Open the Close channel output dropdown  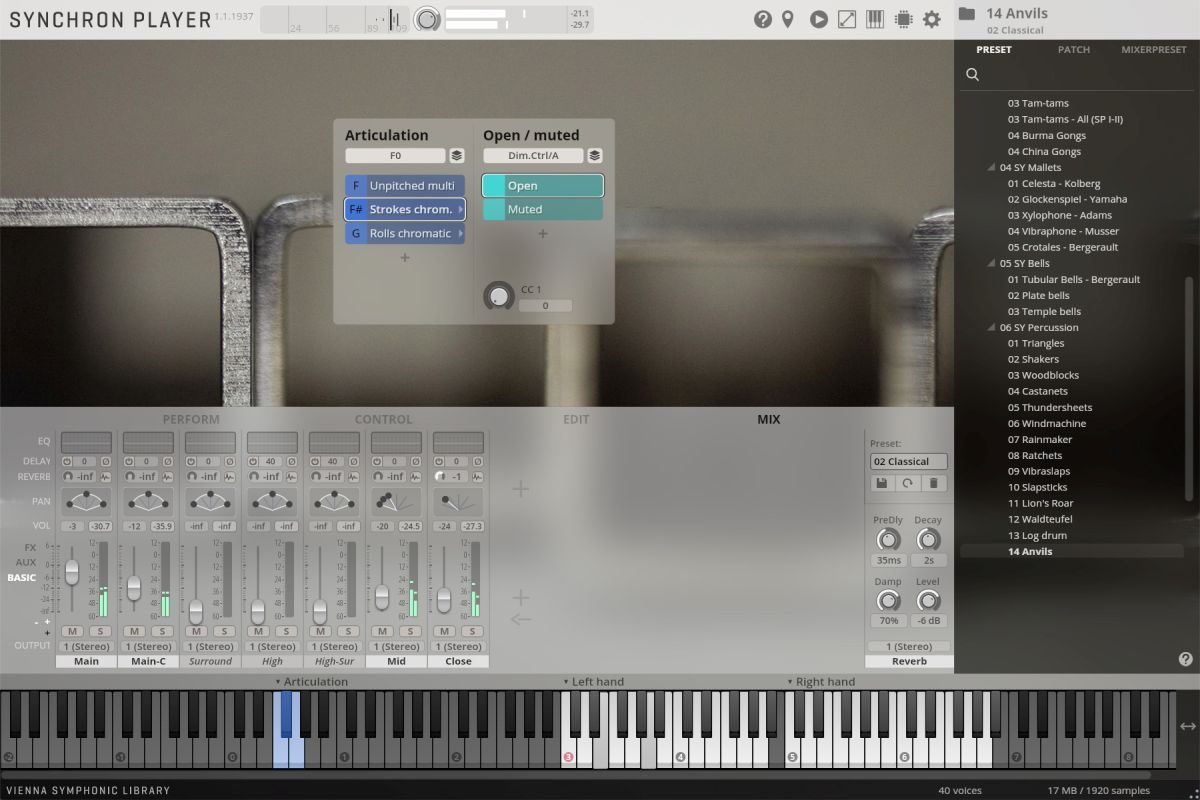point(458,647)
